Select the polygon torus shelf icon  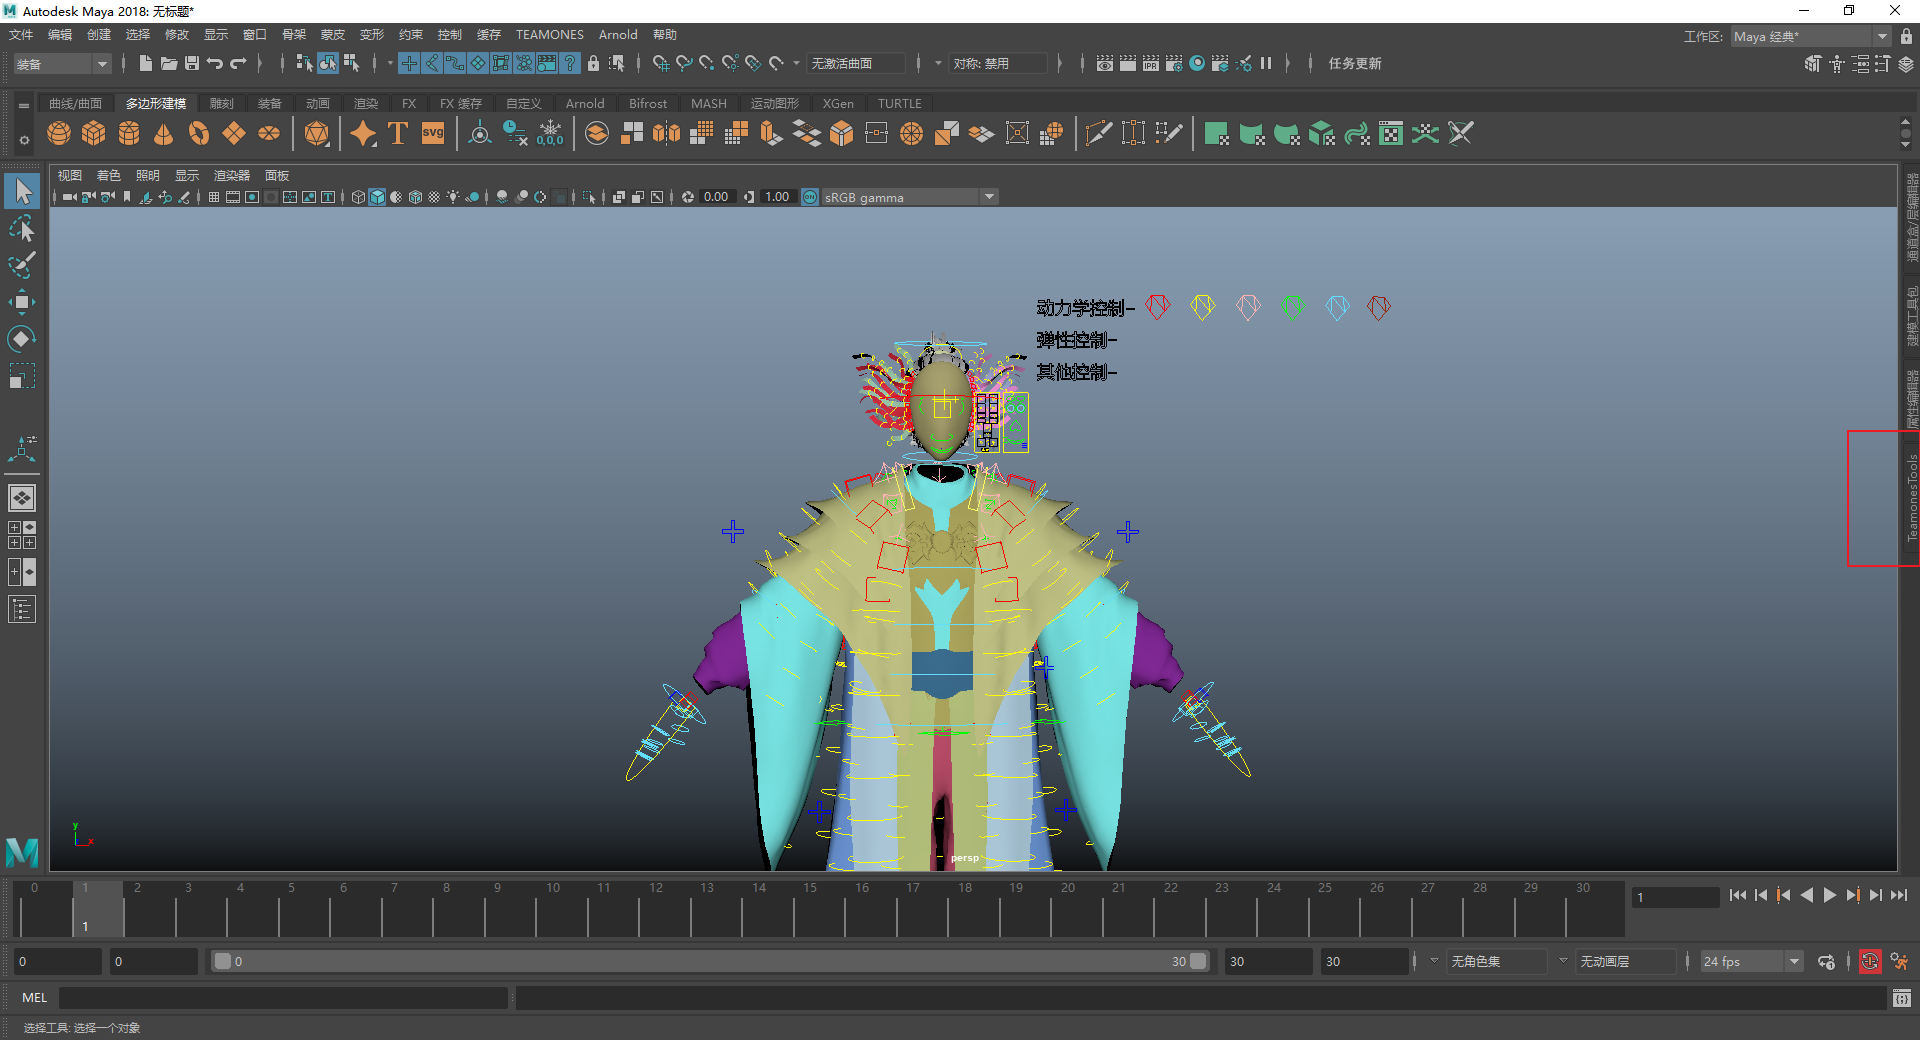(x=199, y=134)
